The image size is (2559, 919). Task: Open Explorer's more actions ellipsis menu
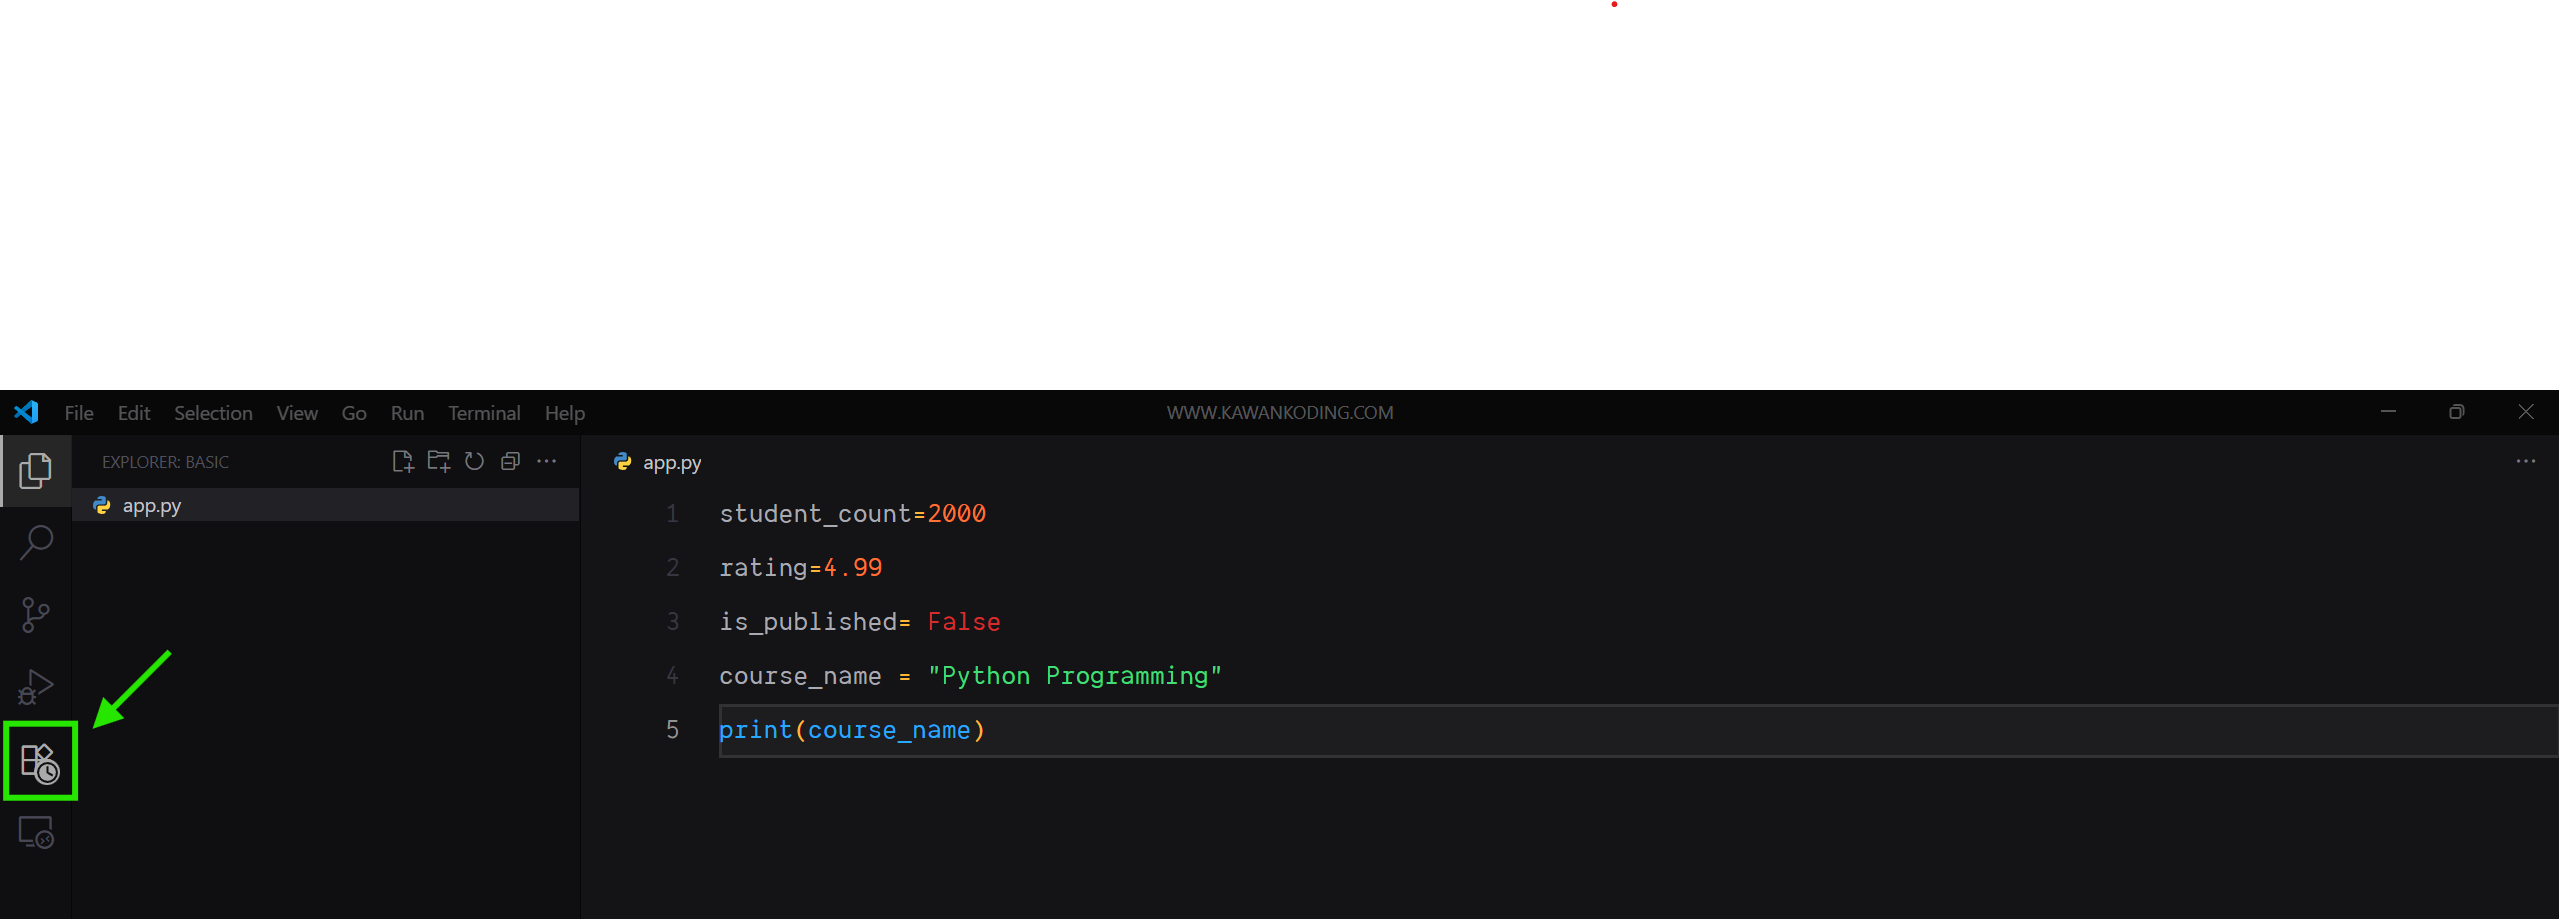coord(546,461)
